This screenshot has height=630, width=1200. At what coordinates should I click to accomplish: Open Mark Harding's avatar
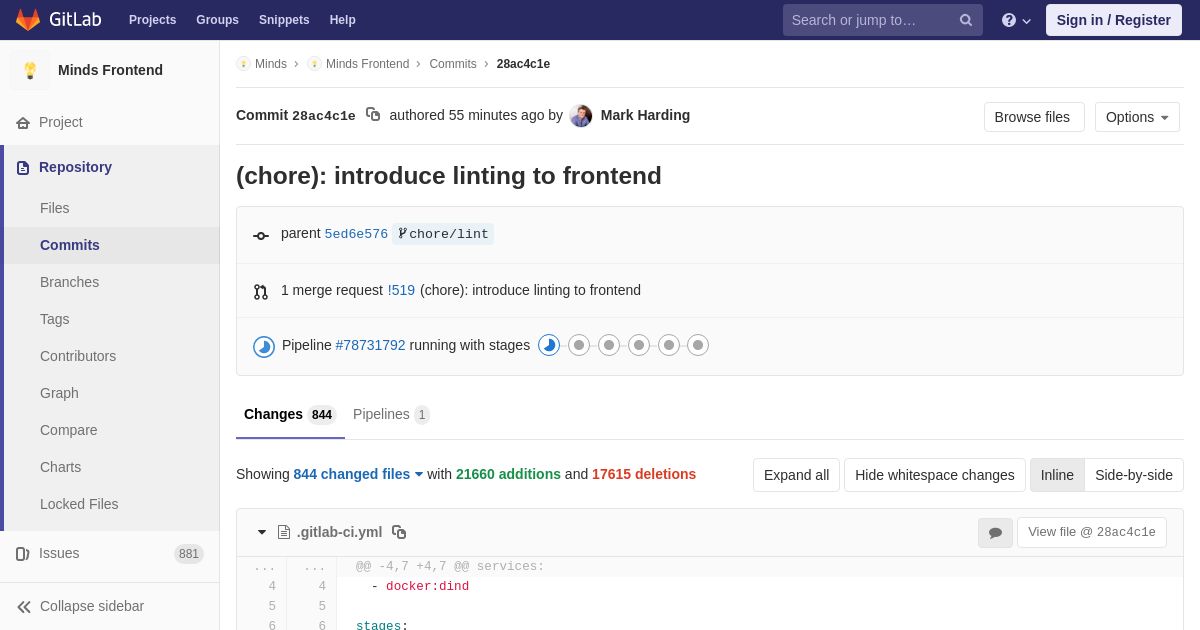[581, 116]
